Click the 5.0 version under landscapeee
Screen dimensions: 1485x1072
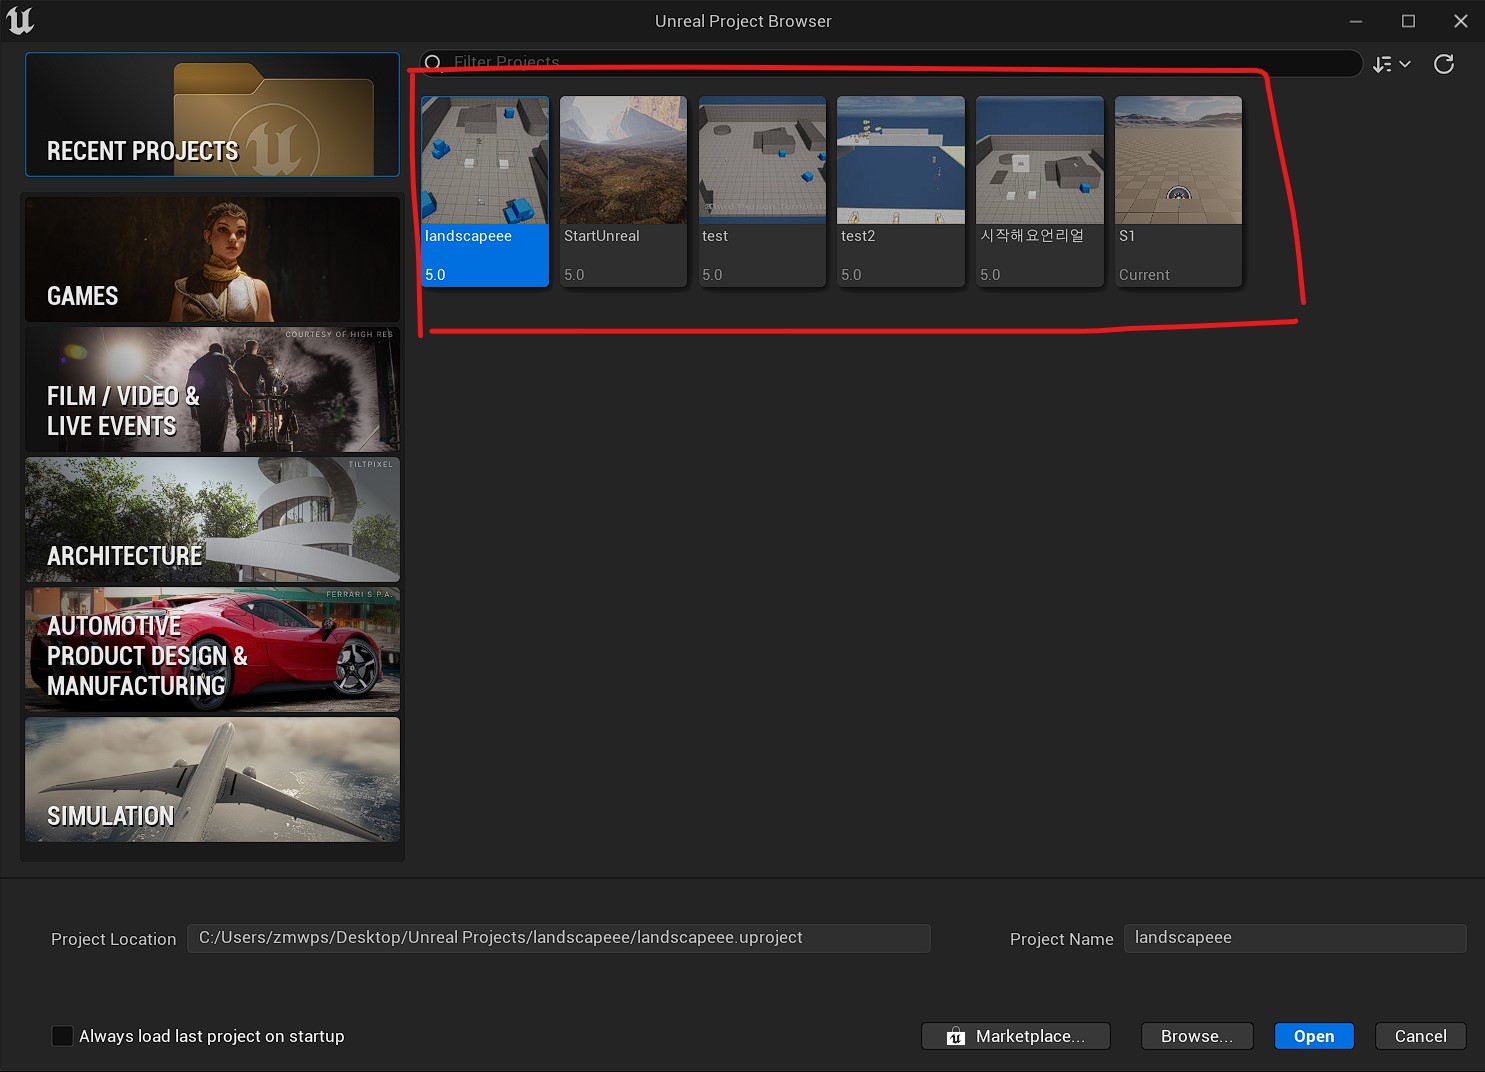435,275
